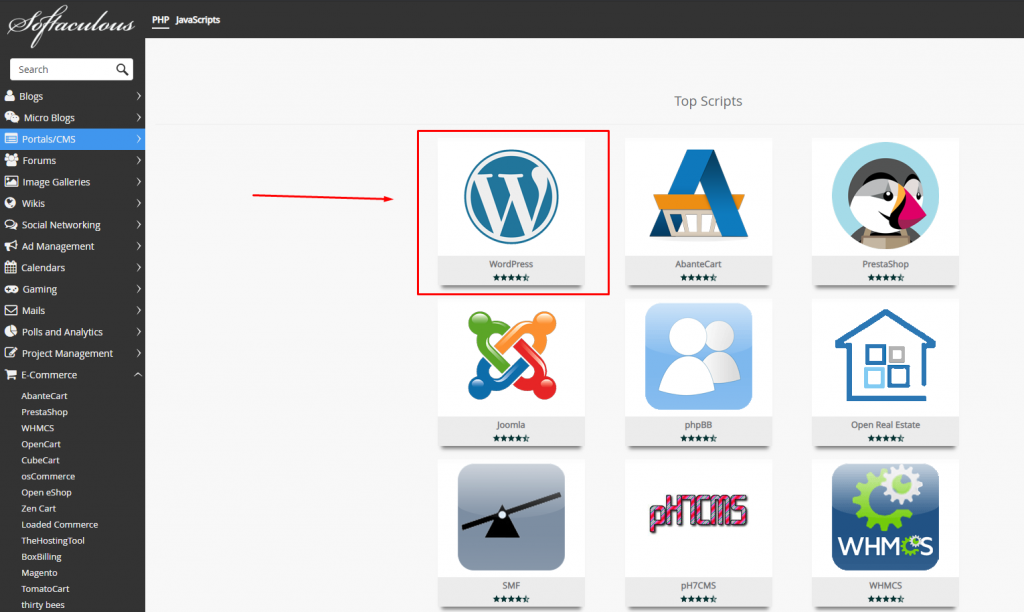The width and height of the screenshot is (1024, 612).
Task: Open TomatoCart in the sidebar
Action: click(45, 588)
